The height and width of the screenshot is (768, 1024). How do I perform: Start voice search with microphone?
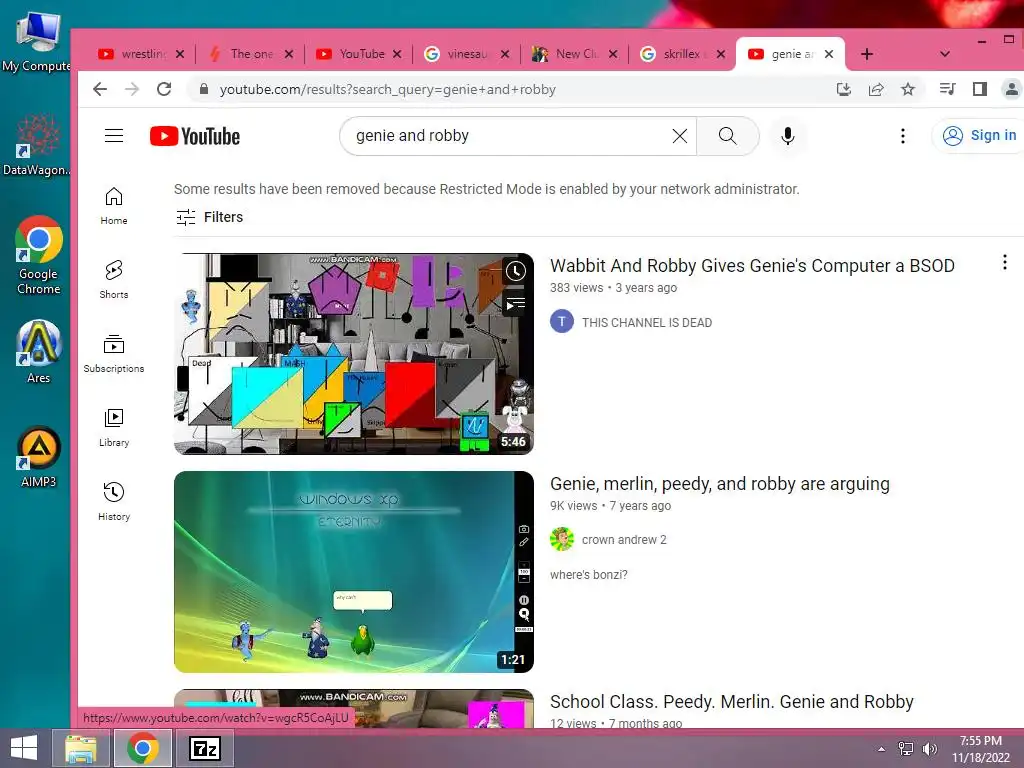tap(788, 136)
